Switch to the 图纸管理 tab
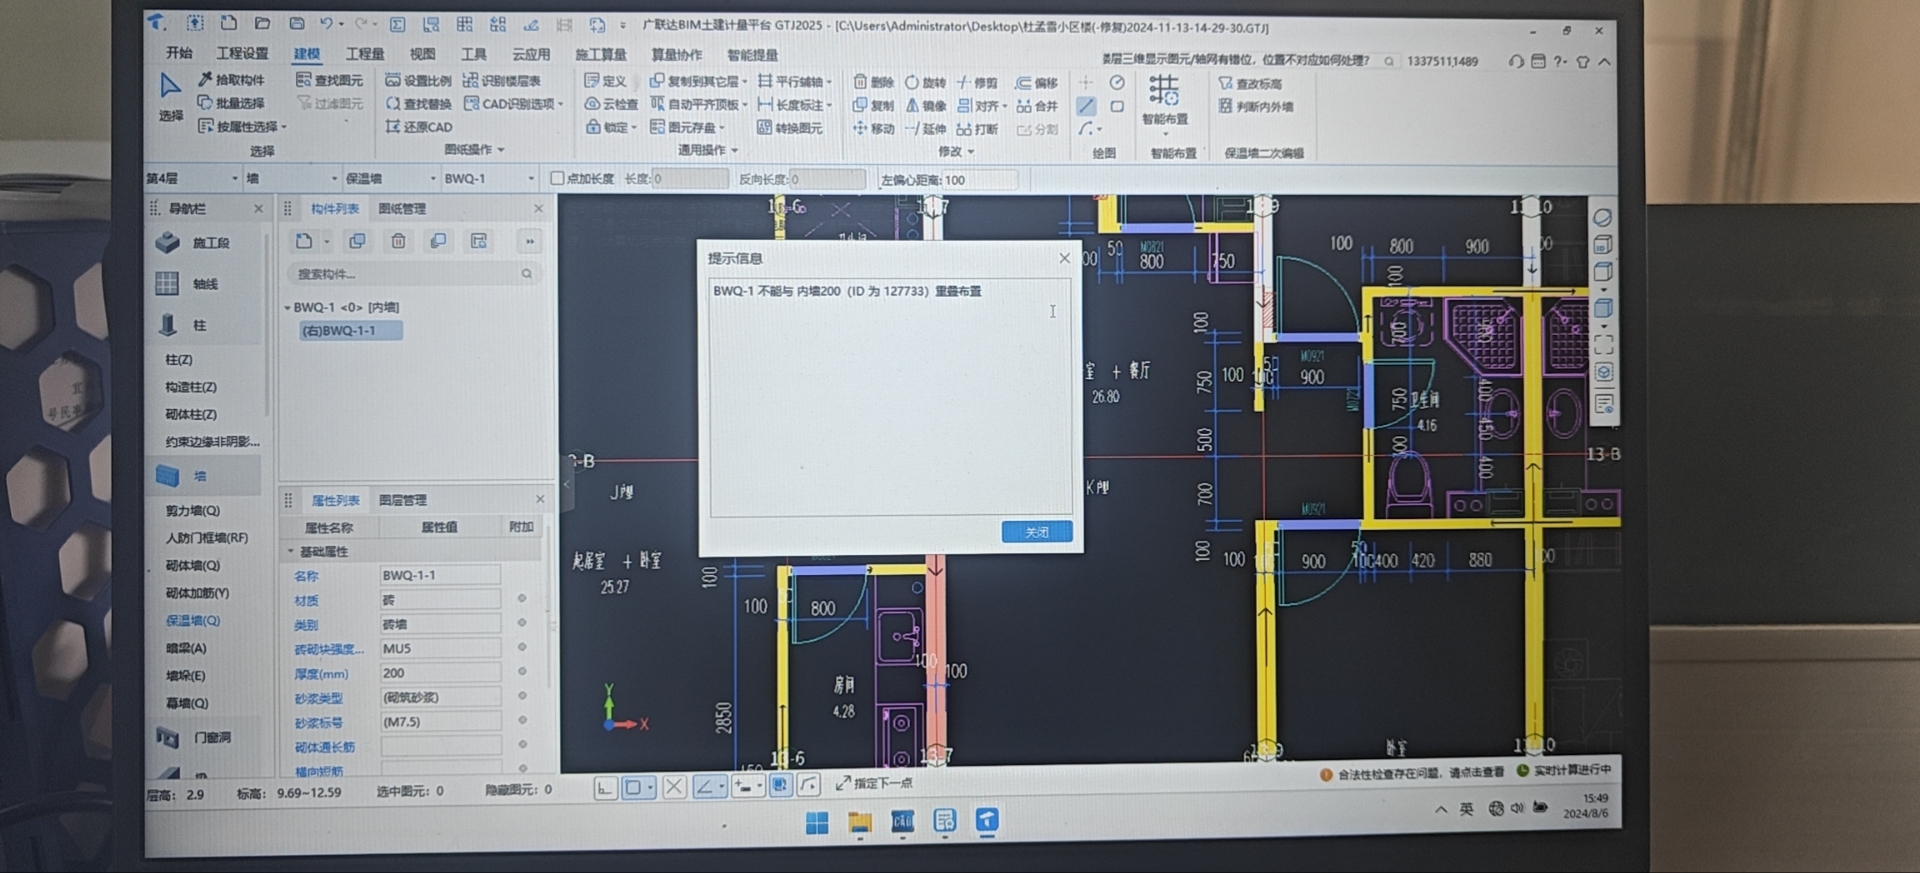Viewport: 1920px width, 873px height. [402, 208]
